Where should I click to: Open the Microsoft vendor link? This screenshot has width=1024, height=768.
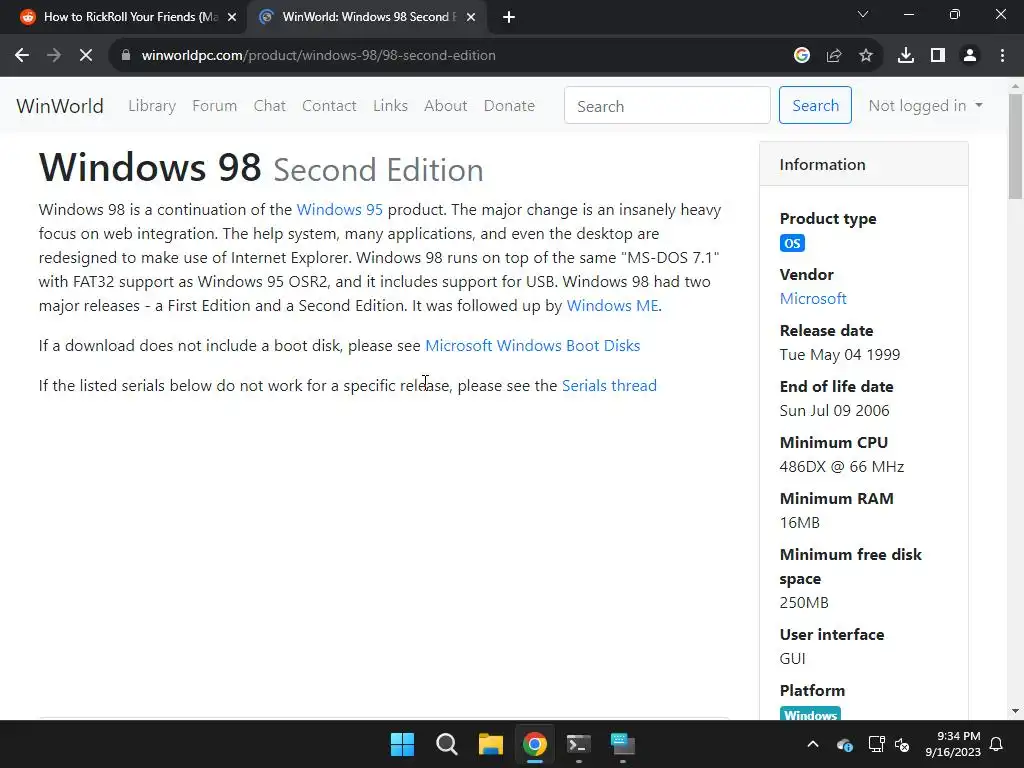click(x=813, y=298)
